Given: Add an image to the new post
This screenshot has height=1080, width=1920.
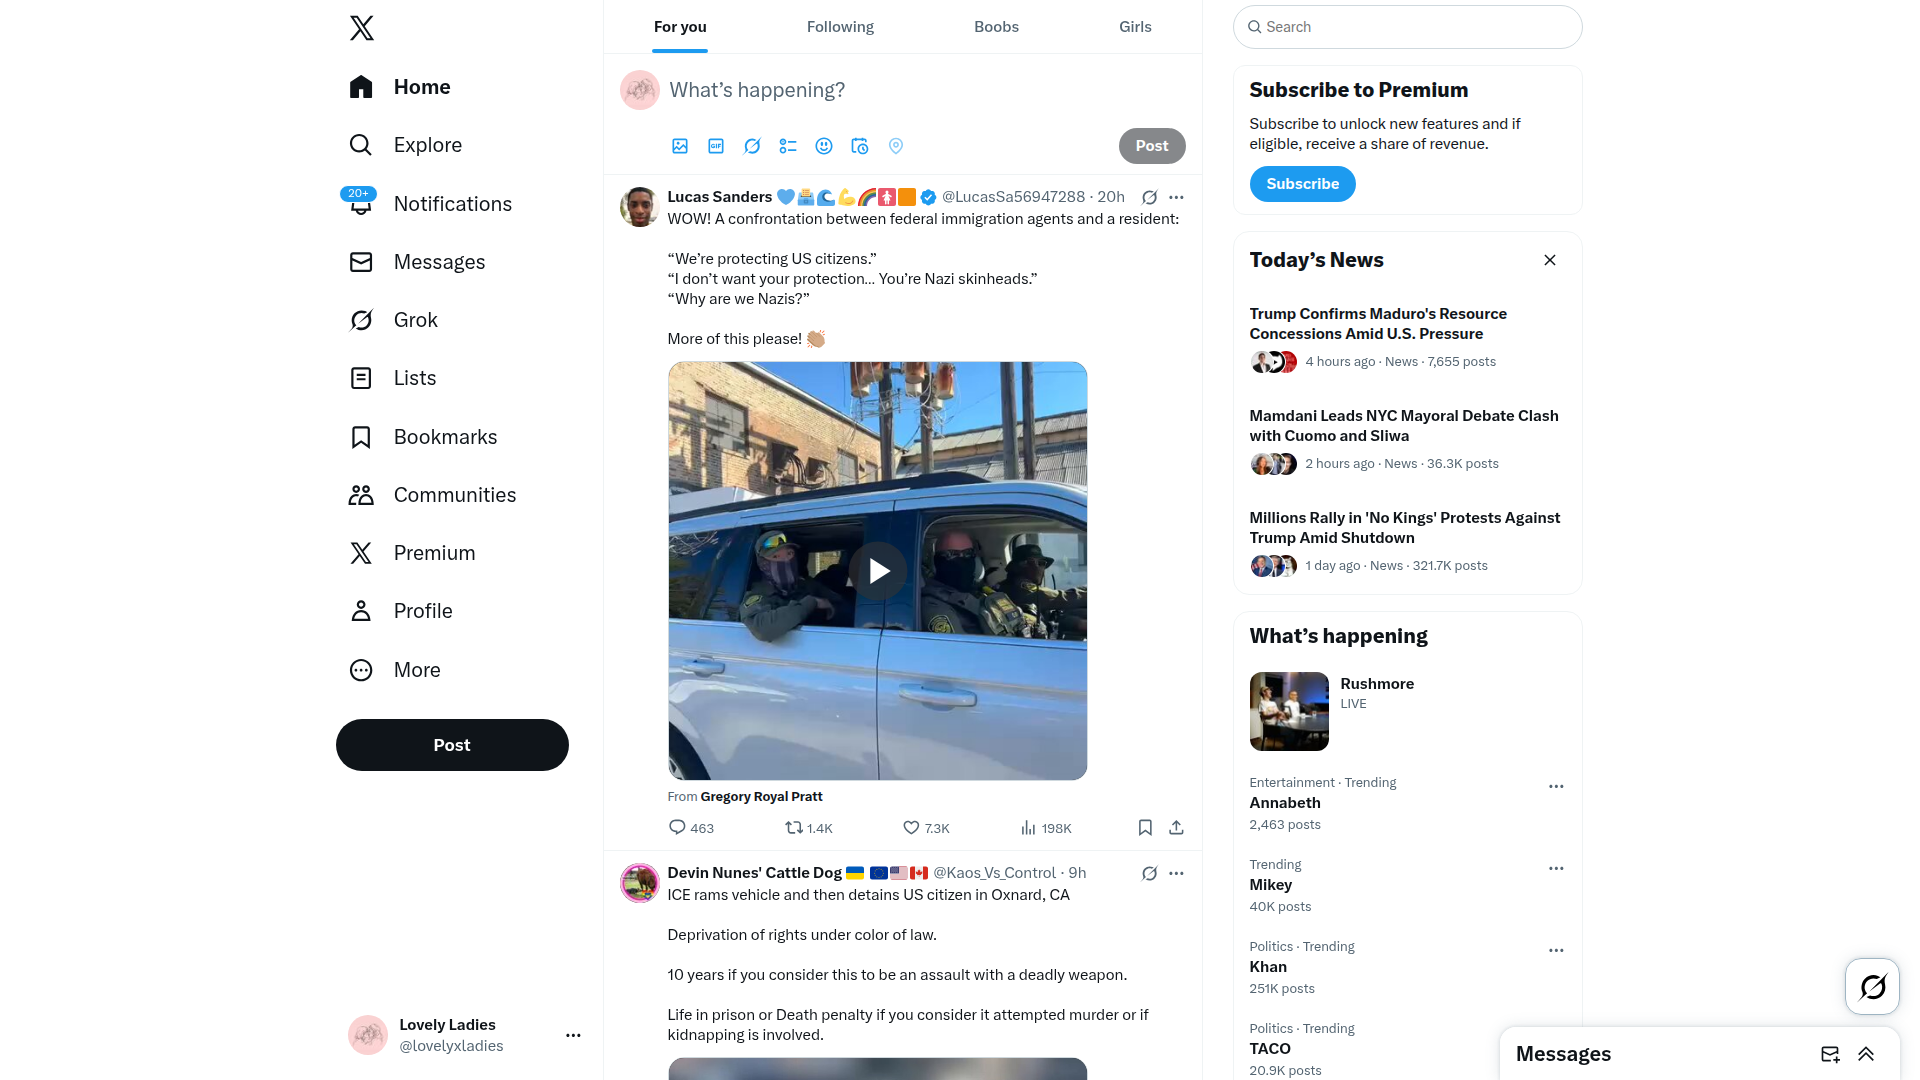Looking at the screenshot, I should pyautogui.click(x=680, y=146).
